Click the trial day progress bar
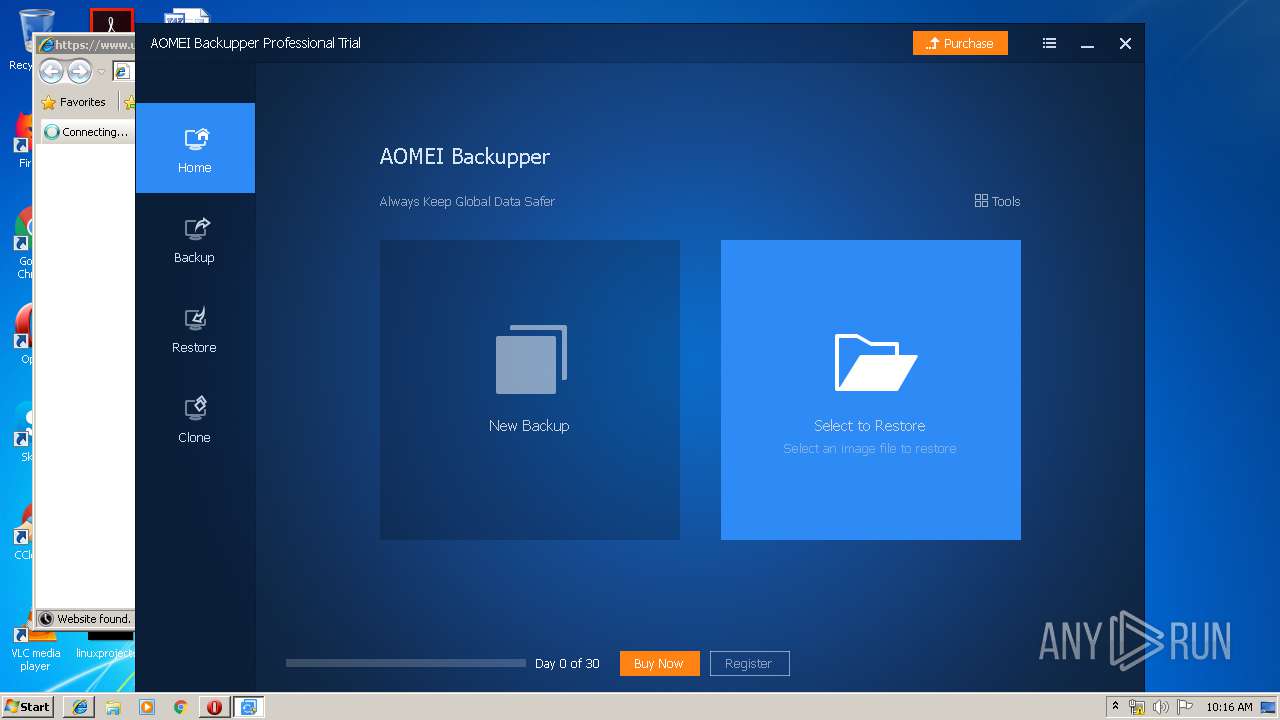Screen dimensions: 1280x720 point(405,663)
